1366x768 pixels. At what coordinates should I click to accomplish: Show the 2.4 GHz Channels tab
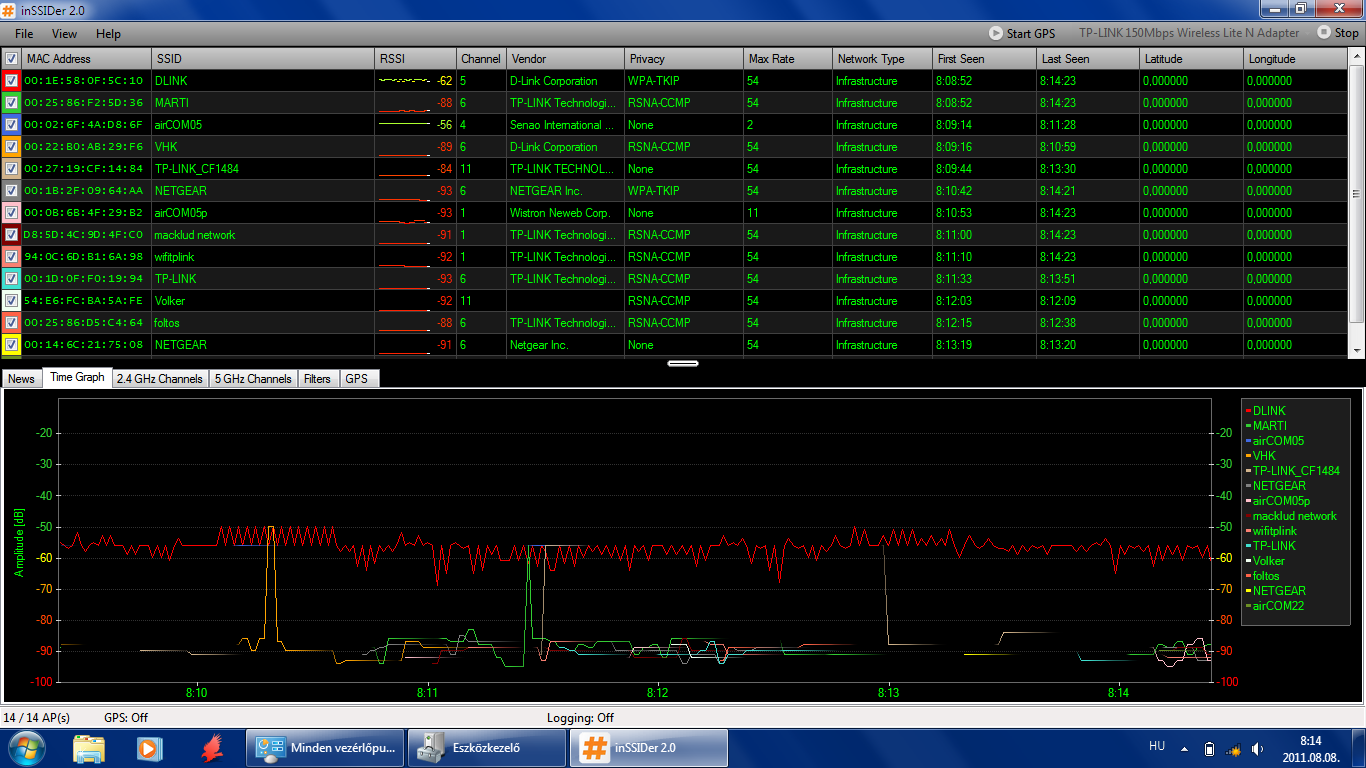pyautogui.click(x=160, y=379)
